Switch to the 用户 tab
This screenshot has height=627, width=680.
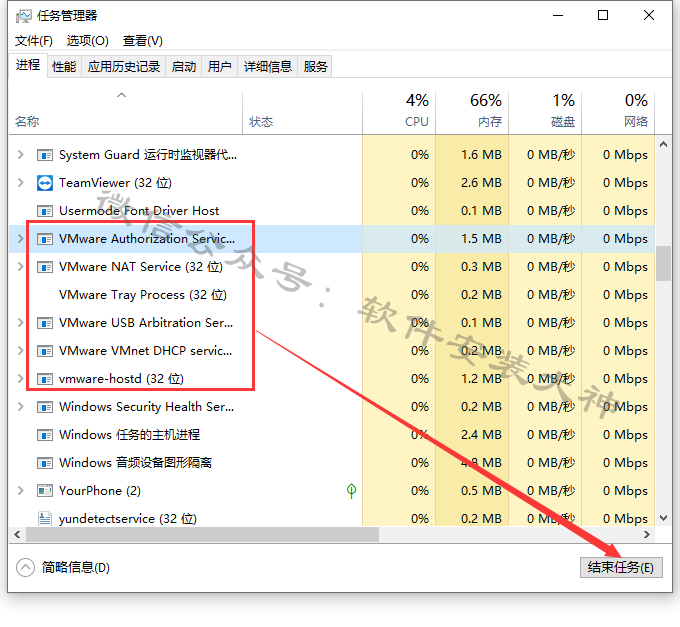coord(219,67)
